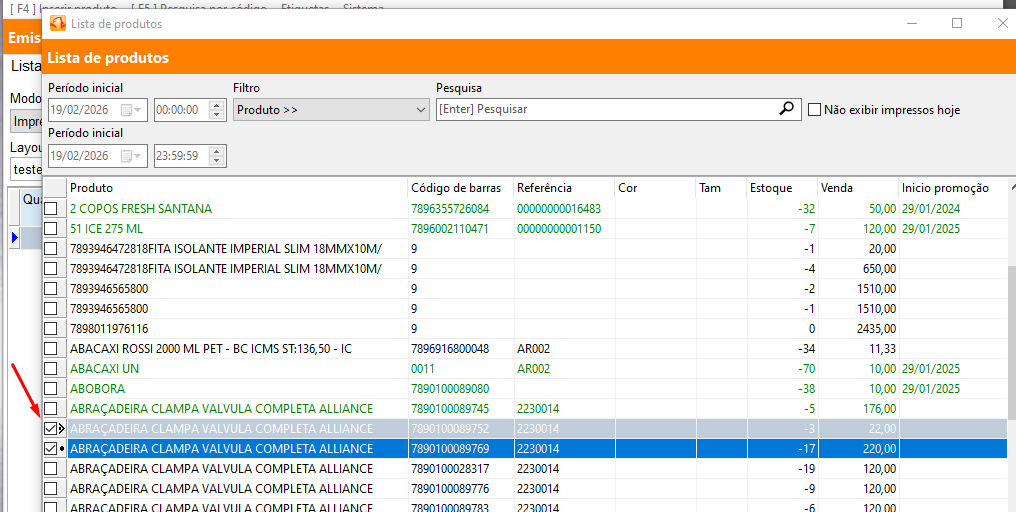Select the ABACAXI UN product row
1016x512 pixels.
[230, 369]
